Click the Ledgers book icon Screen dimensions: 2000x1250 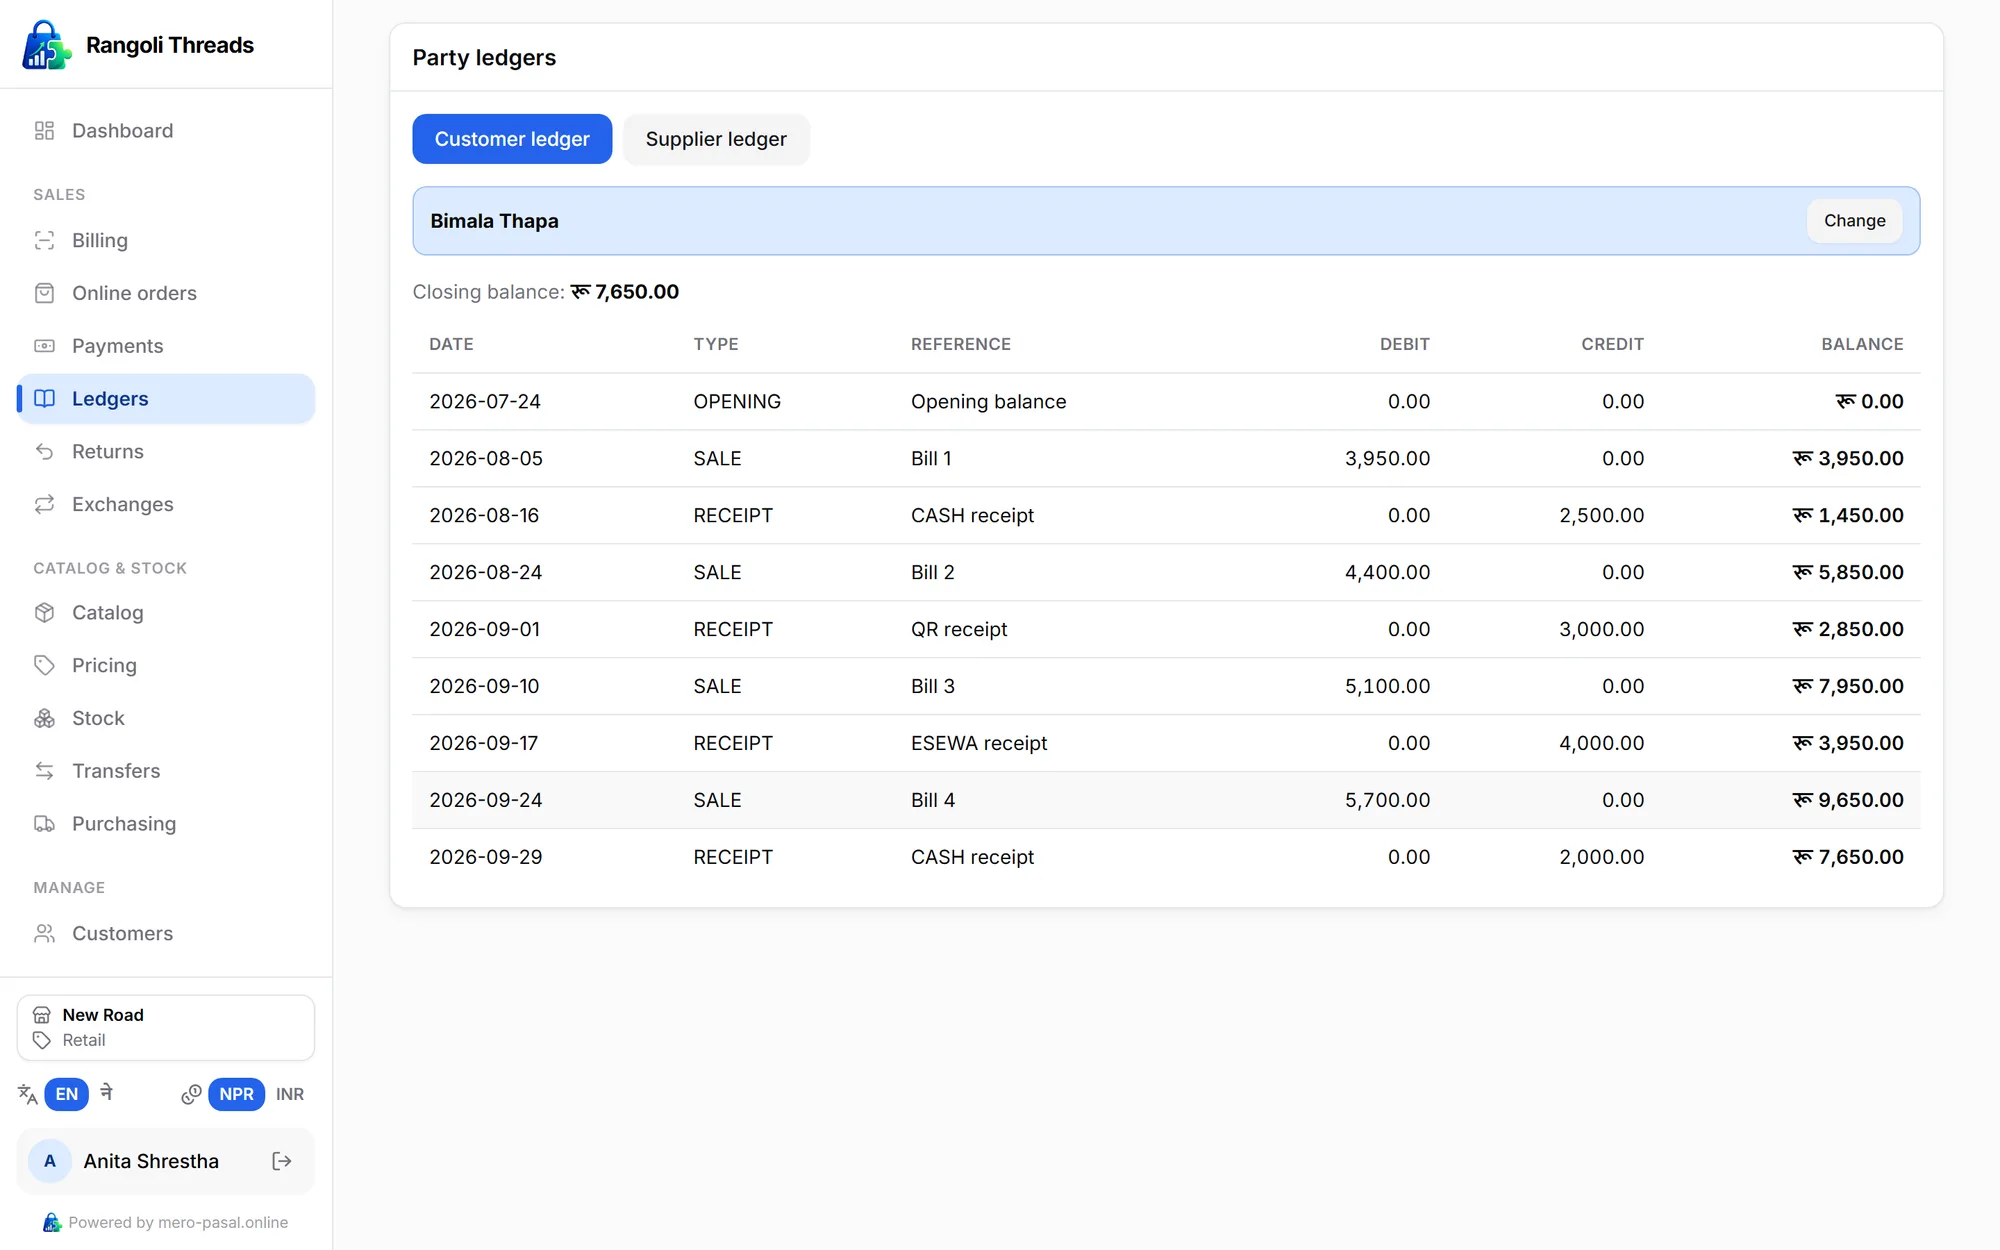[x=44, y=399]
